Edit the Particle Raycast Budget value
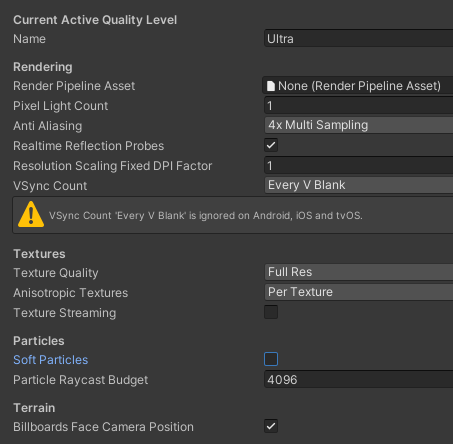This screenshot has height=444, width=453. pyautogui.click(x=359, y=379)
